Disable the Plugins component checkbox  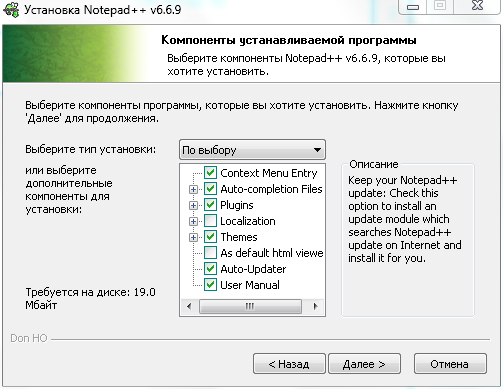tap(210, 205)
